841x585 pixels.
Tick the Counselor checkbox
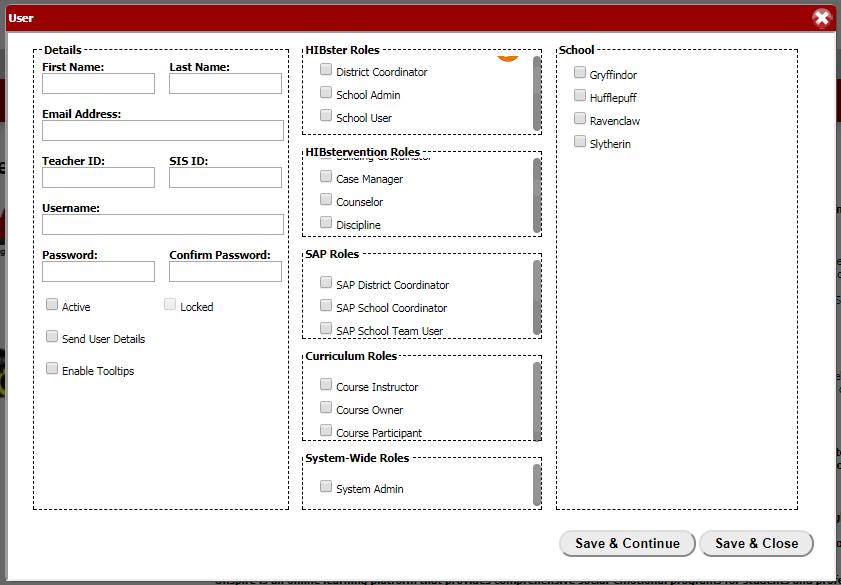[x=326, y=199]
